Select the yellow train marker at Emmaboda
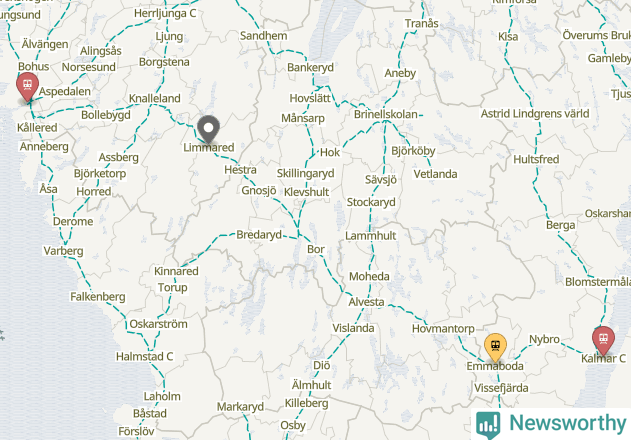 [x=495, y=347]
